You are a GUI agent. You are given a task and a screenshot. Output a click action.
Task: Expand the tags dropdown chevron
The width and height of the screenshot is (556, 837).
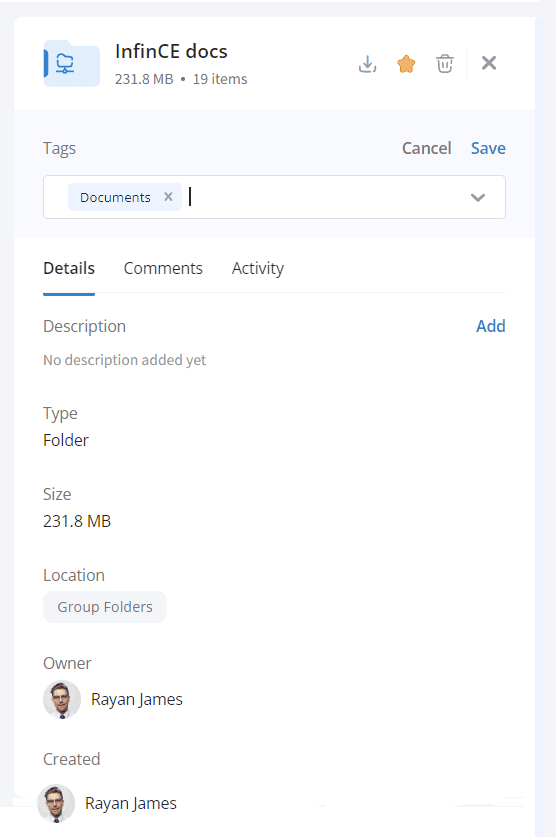478,198
